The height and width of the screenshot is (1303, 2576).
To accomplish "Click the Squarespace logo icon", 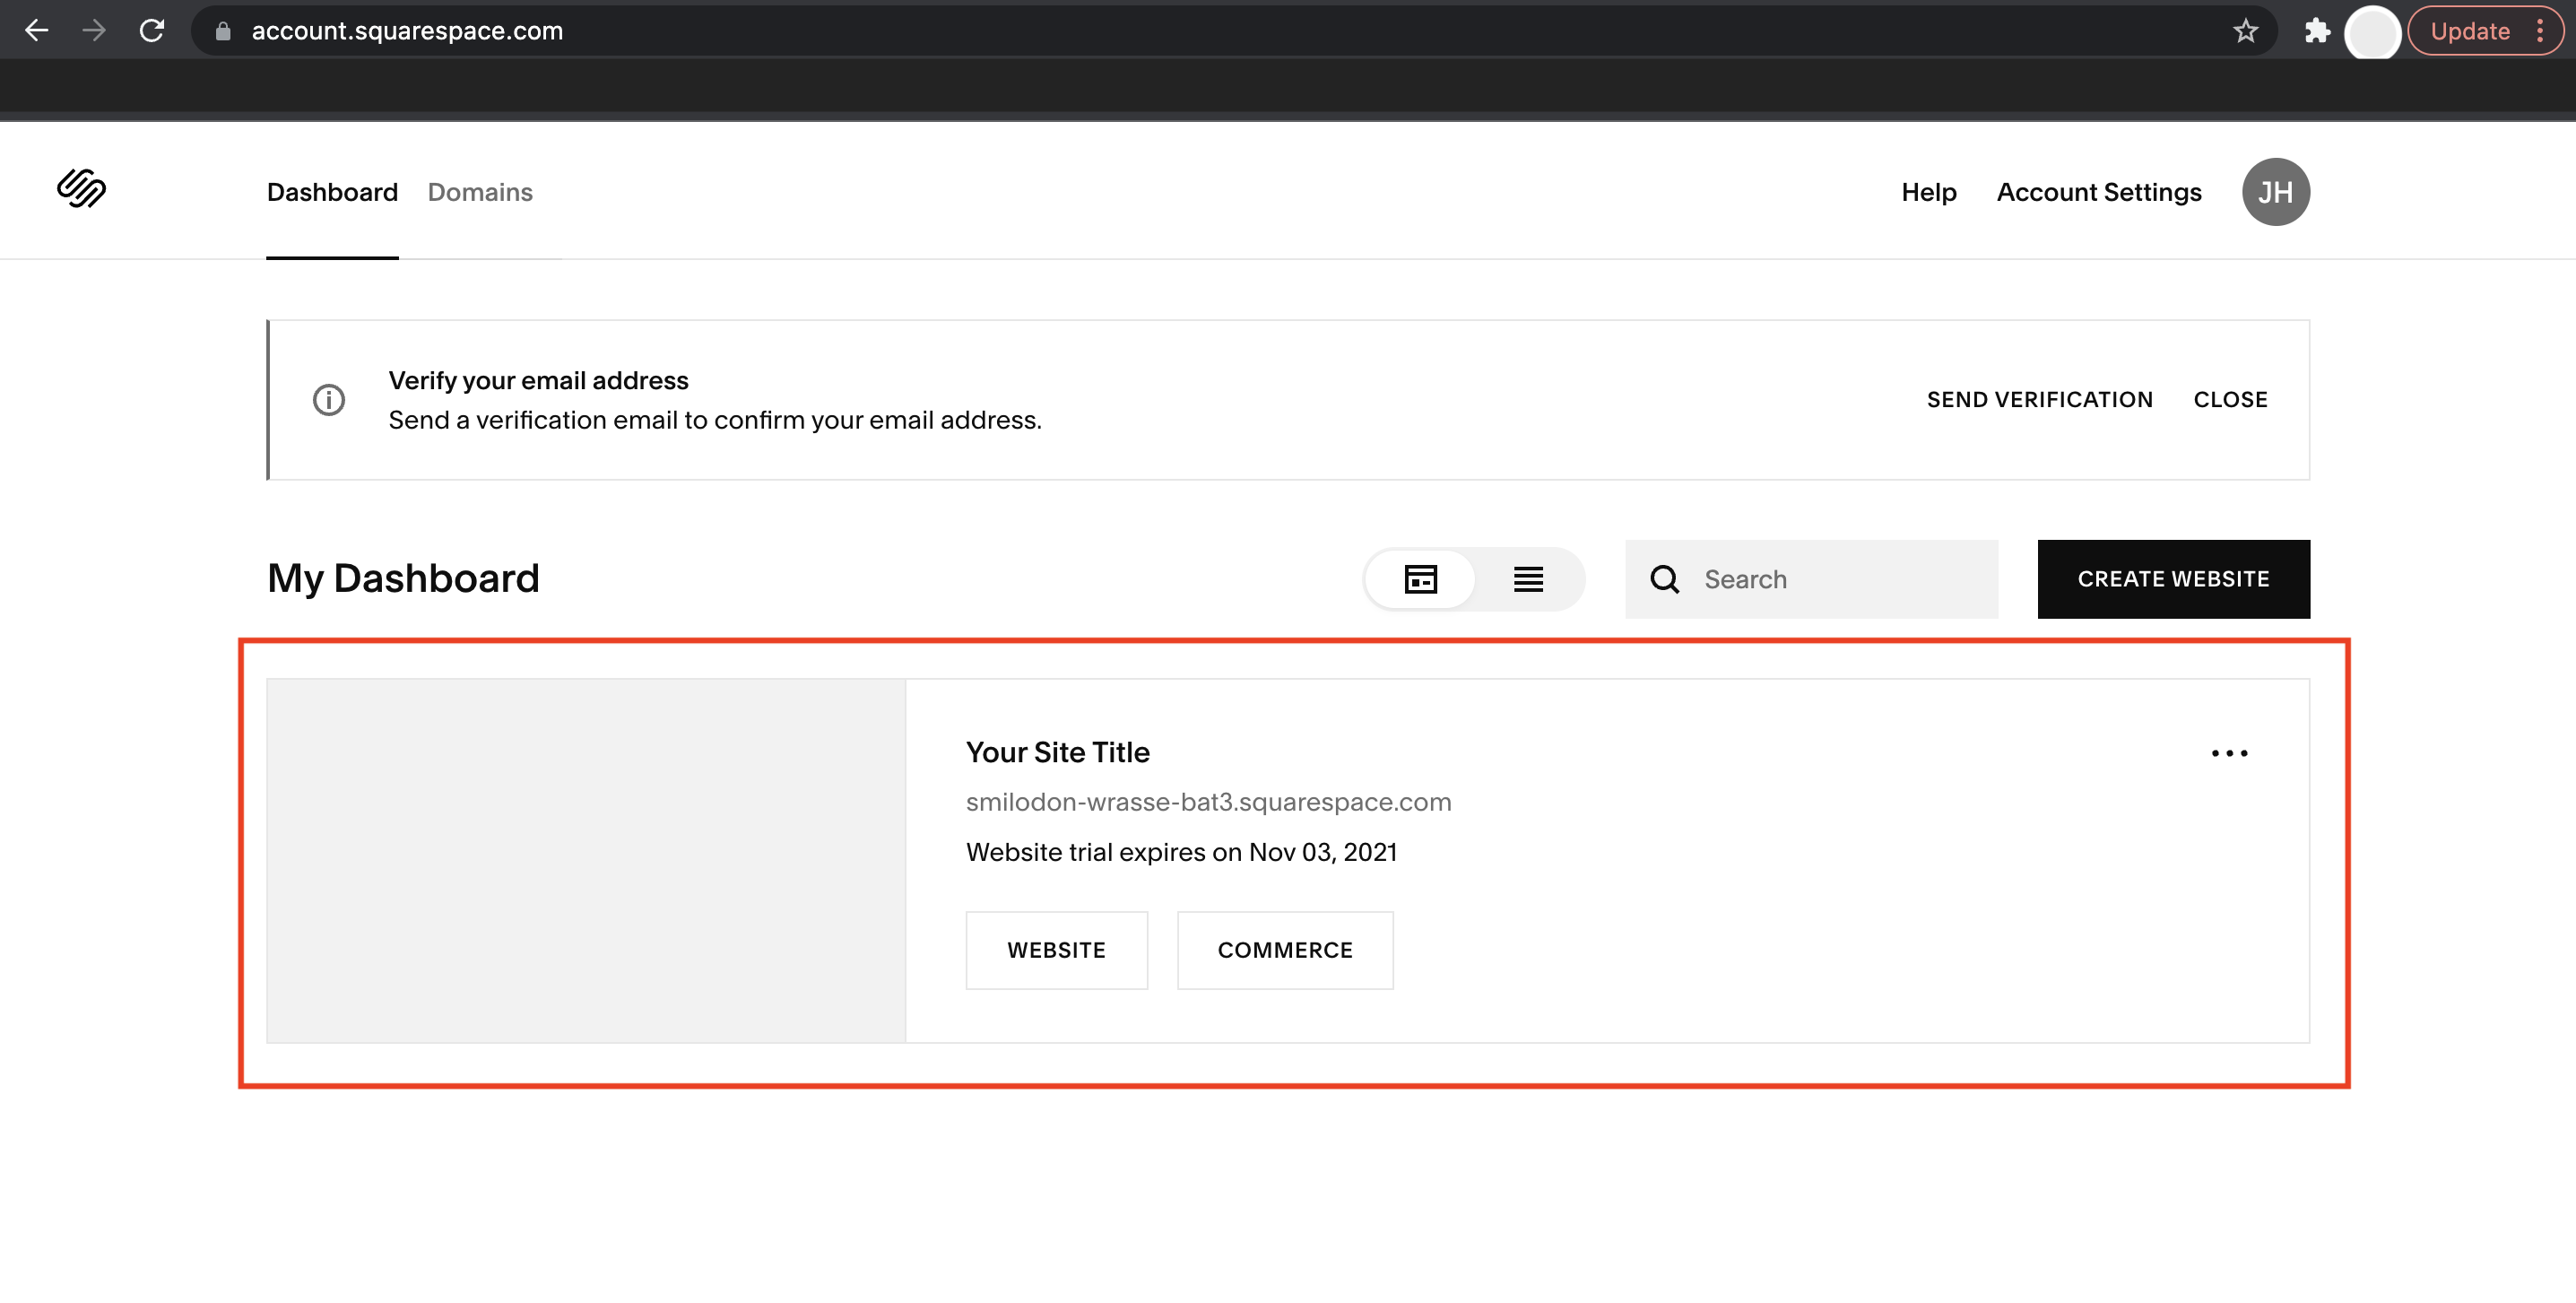I will point(83,187).
